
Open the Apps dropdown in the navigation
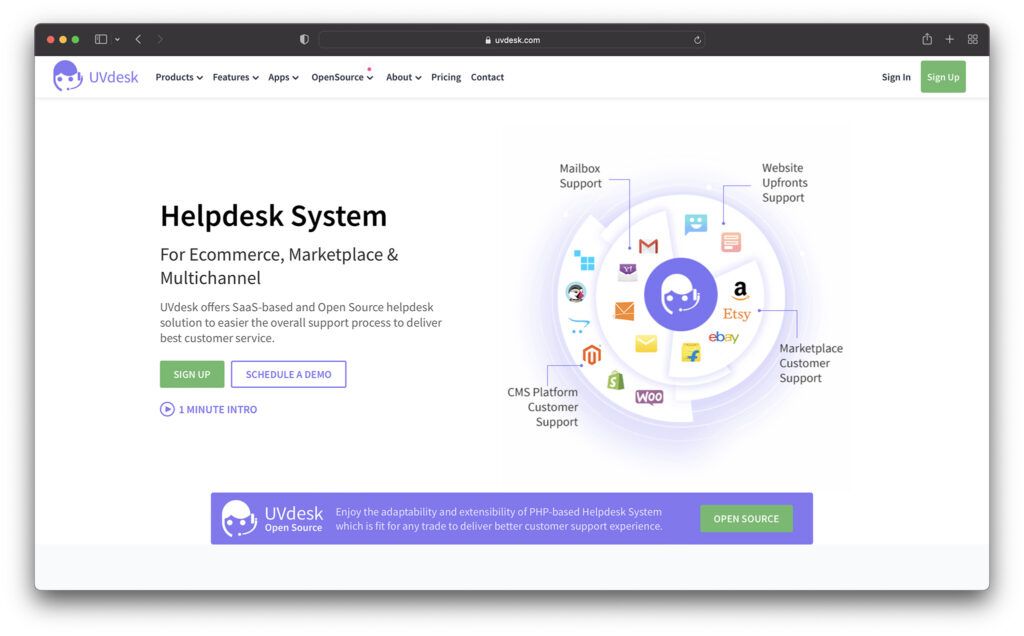pyautogui.click(x=282, y=77)
